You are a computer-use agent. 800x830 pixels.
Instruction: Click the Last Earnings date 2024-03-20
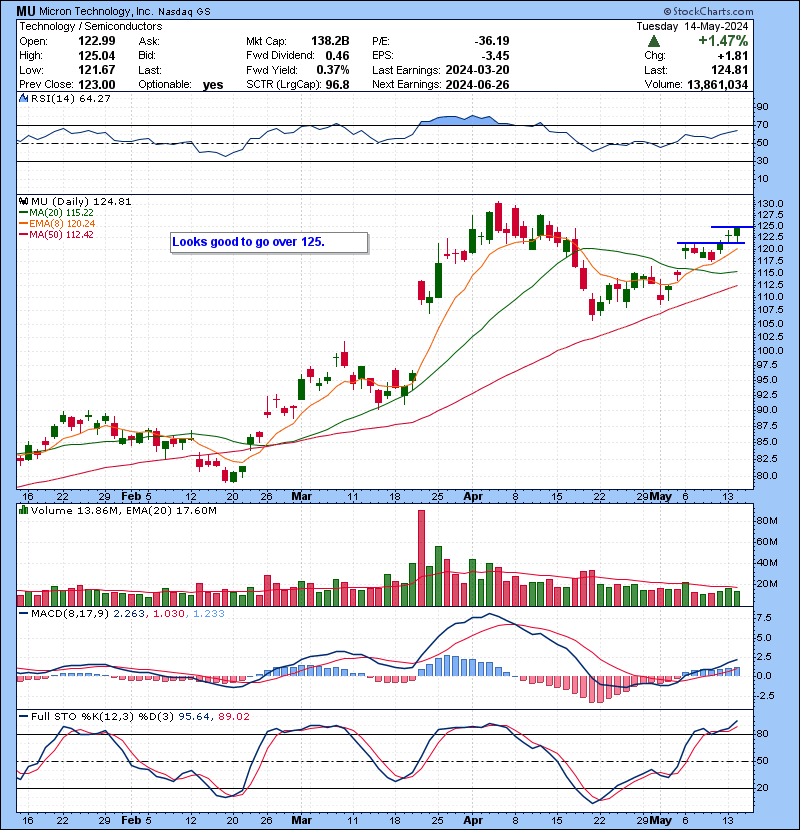pos(478,70)
